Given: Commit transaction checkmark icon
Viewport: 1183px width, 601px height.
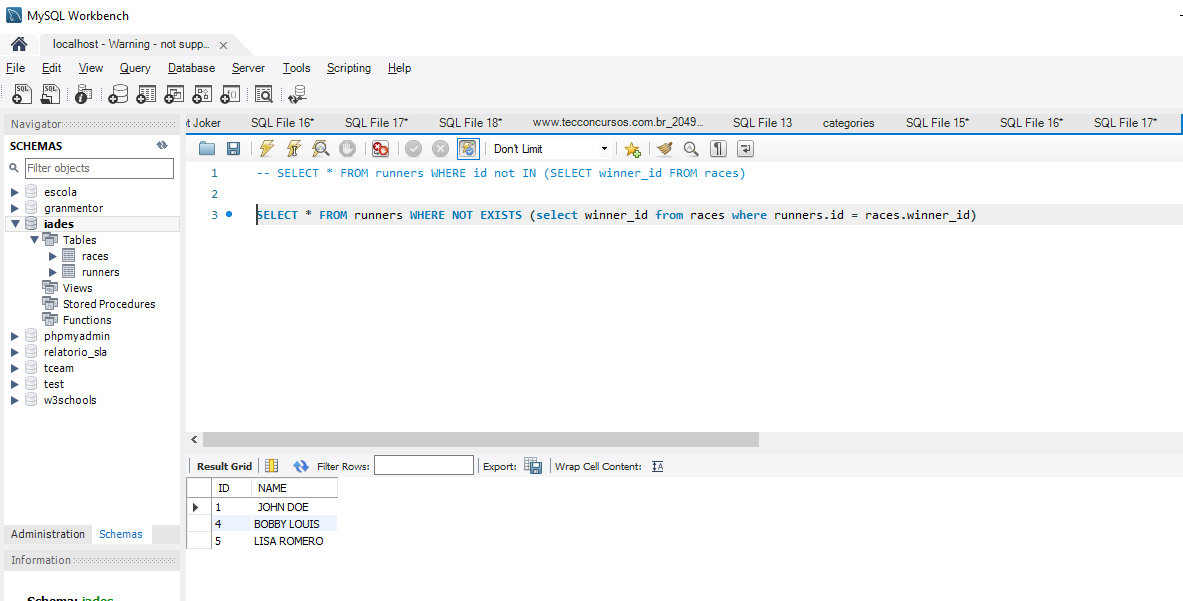Looking at the screenshot, I should tap(413, 149).
